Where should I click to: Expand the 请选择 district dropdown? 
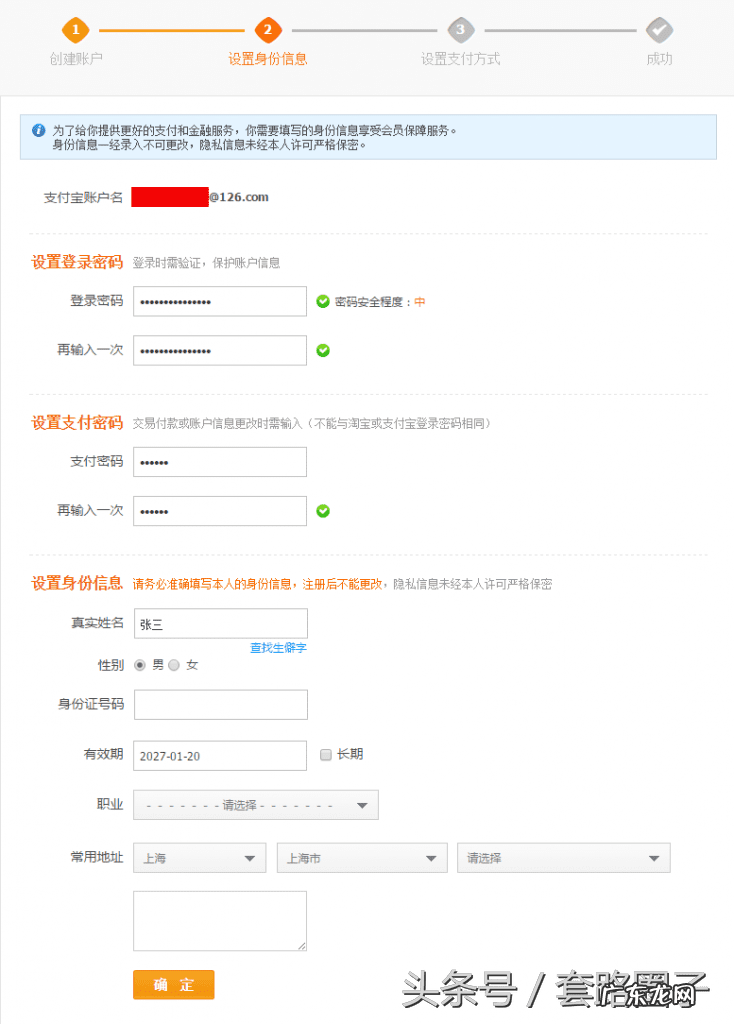(563, 857)
